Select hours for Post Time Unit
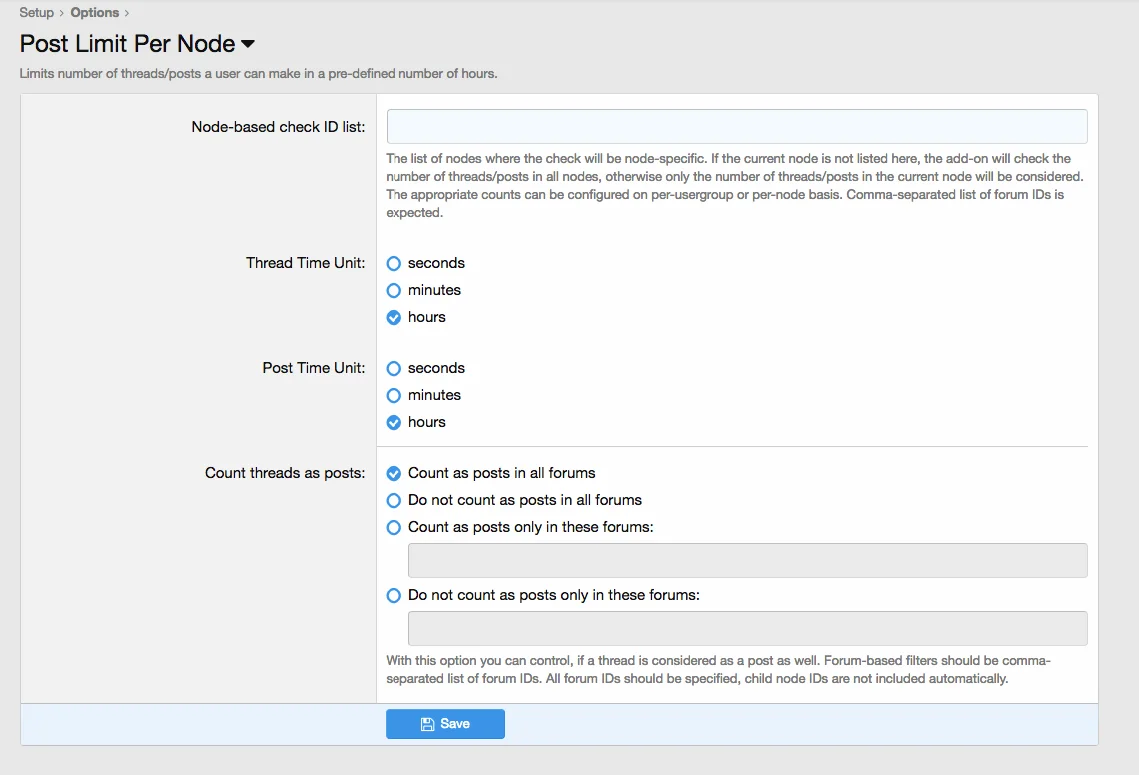Image resolution: width=1139 pixels, height=775 pixels. click(x=394, y=422)
